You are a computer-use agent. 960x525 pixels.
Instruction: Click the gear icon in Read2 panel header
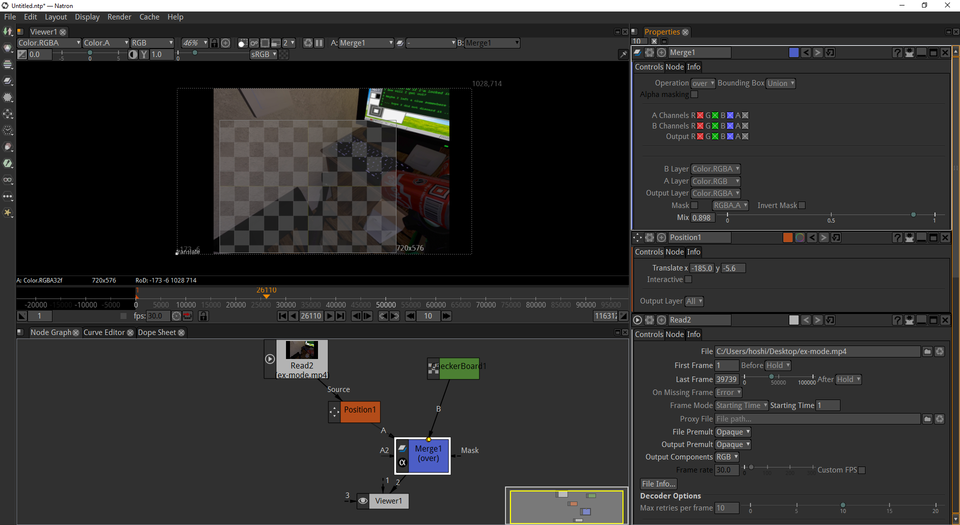click(x=651, y=320)
